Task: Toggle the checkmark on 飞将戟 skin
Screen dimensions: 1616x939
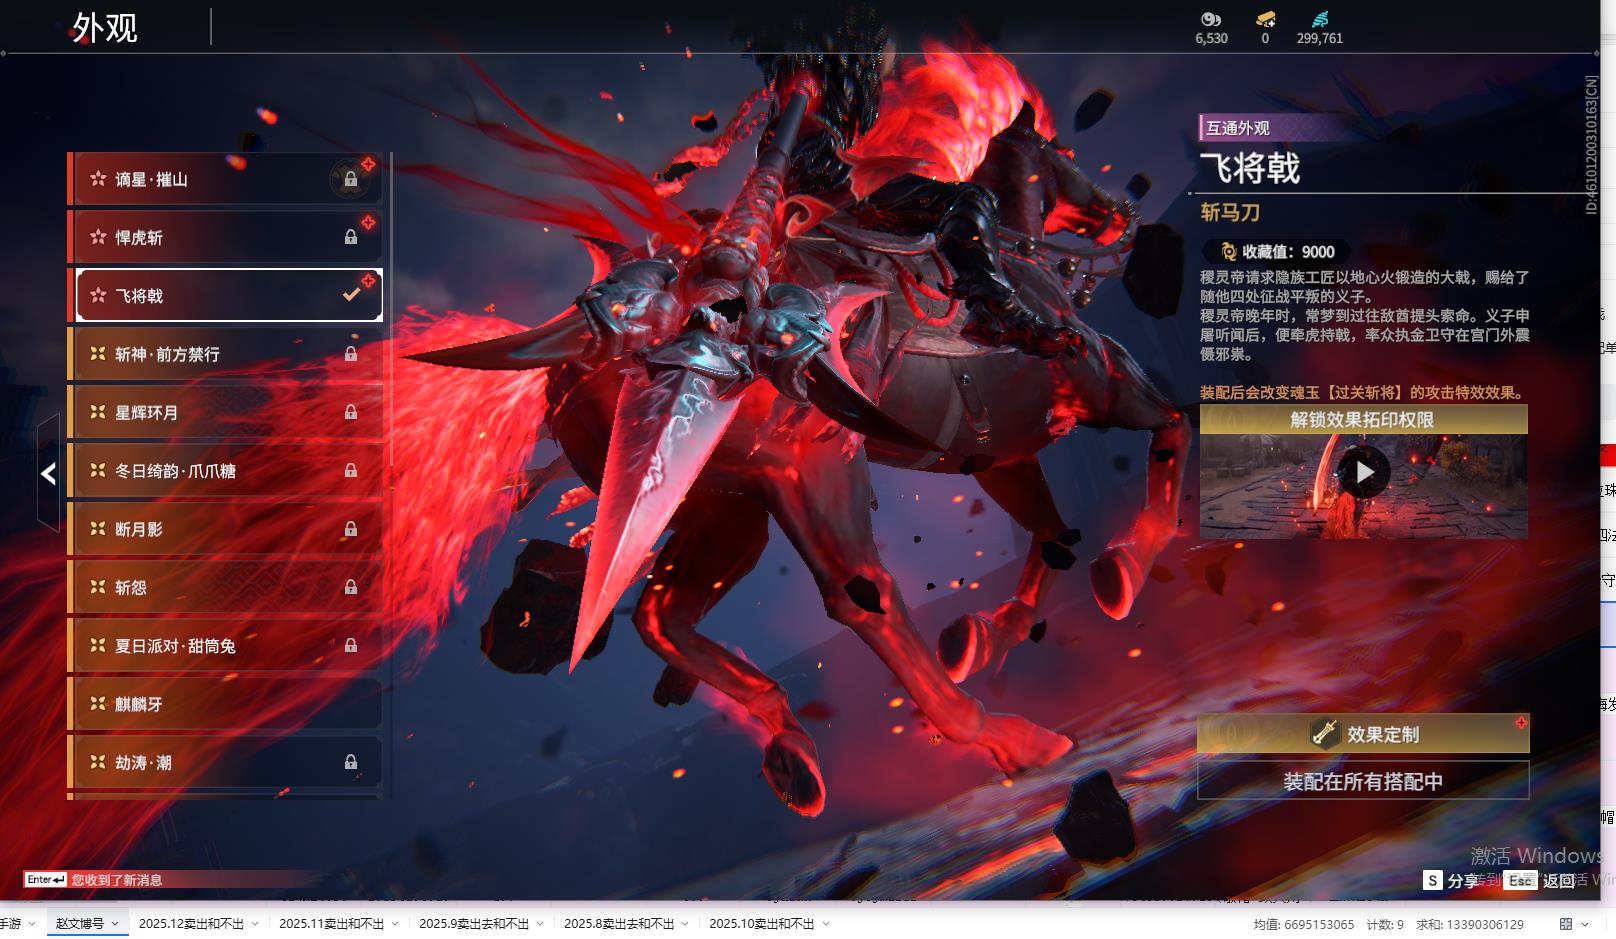Action: tap(351, 295)
